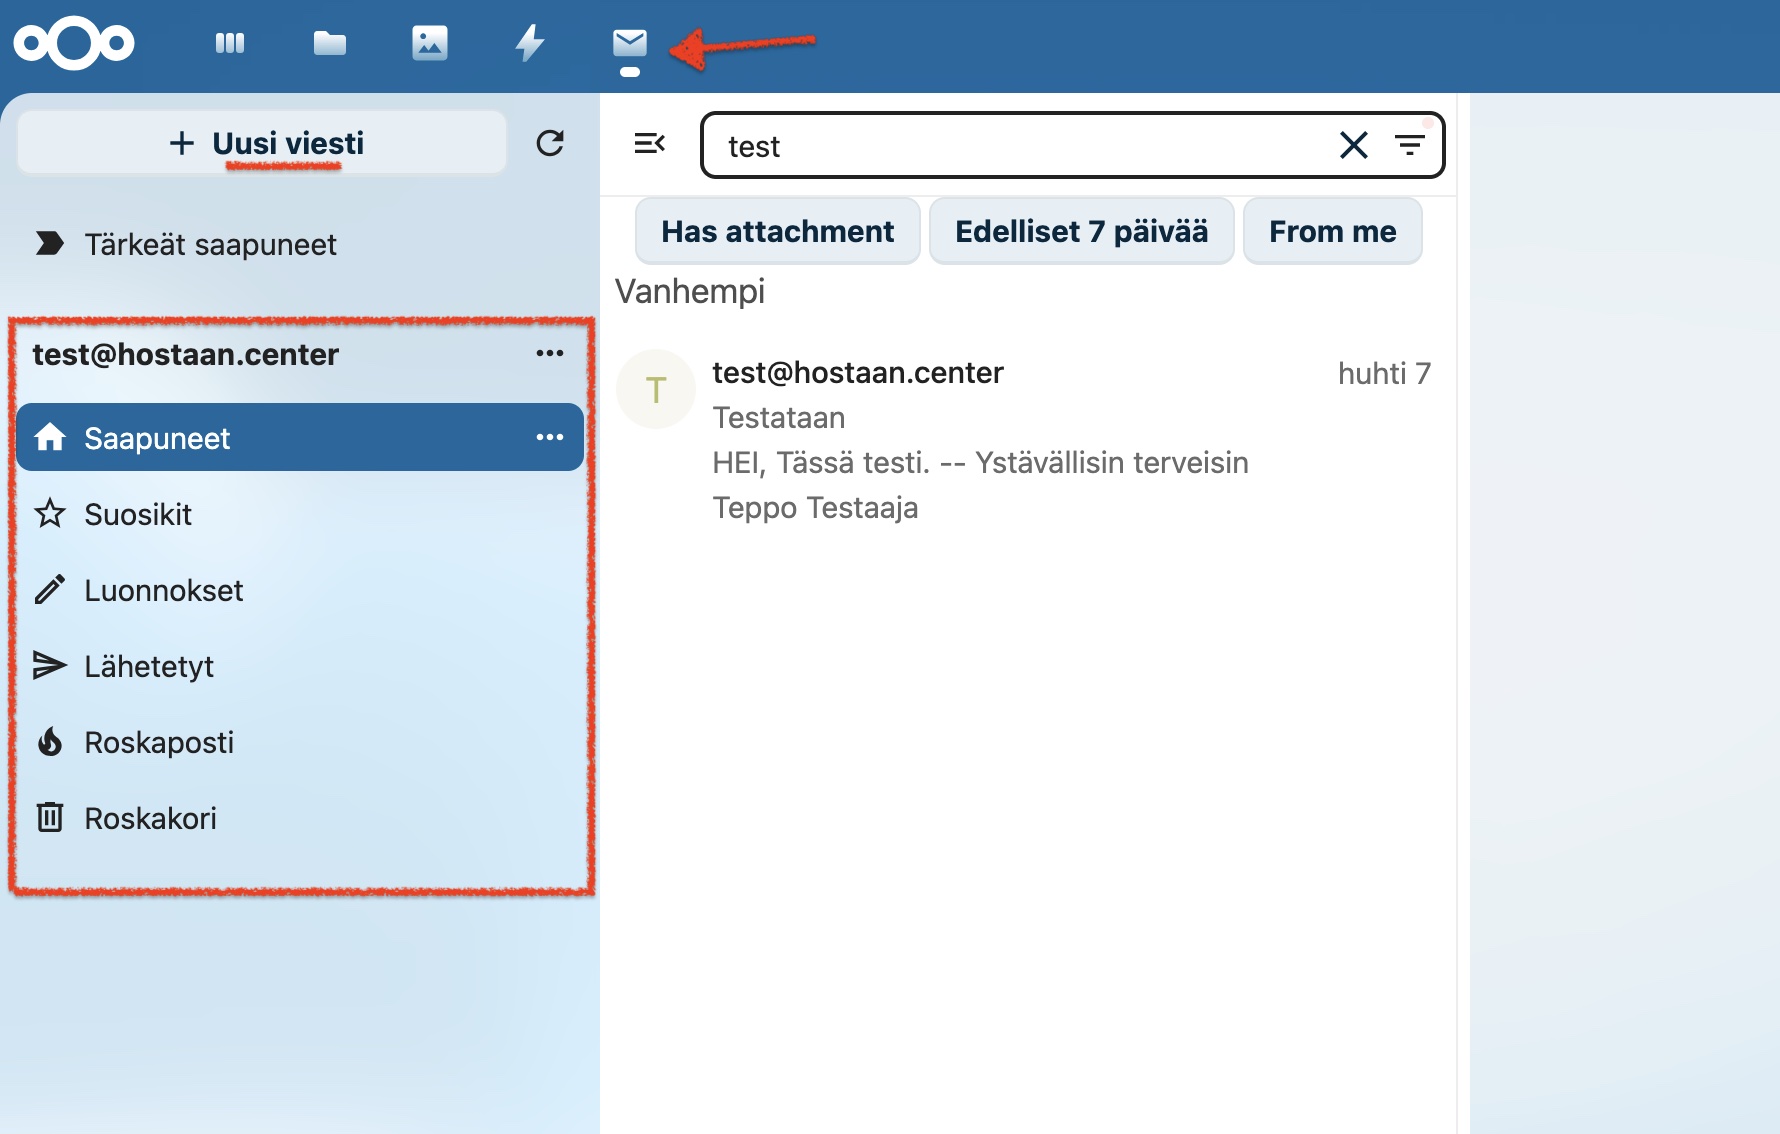Refresh the mailbox with reload icon
Screen dimensions: 1780x1134
(x=550, y=143)
